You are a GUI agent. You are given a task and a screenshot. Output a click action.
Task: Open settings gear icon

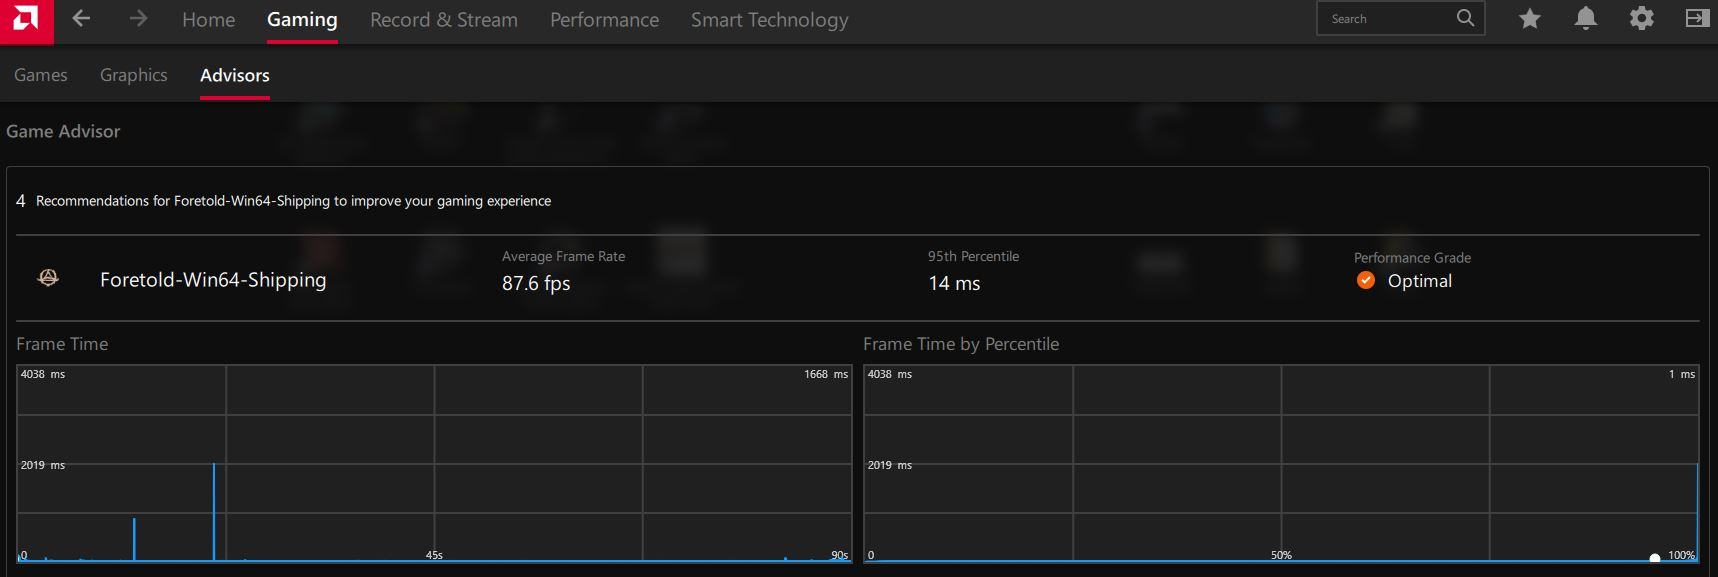pos(1641,19)
